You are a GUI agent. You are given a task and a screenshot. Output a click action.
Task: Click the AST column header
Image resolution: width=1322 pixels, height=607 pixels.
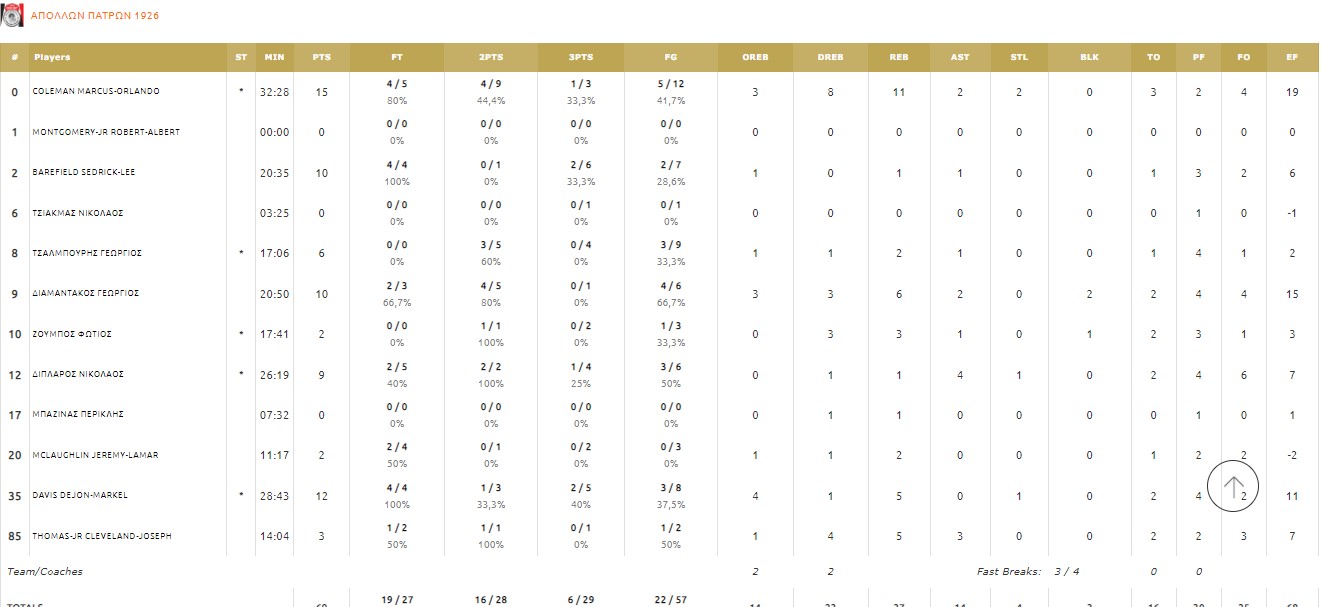(960, 57)
